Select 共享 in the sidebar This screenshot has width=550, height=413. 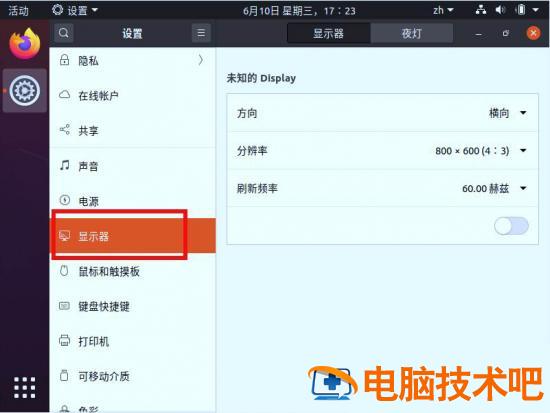point(133,131)
